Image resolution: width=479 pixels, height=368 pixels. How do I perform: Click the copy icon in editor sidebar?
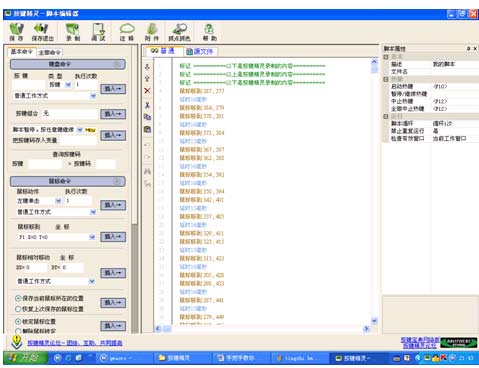(147, 117)
